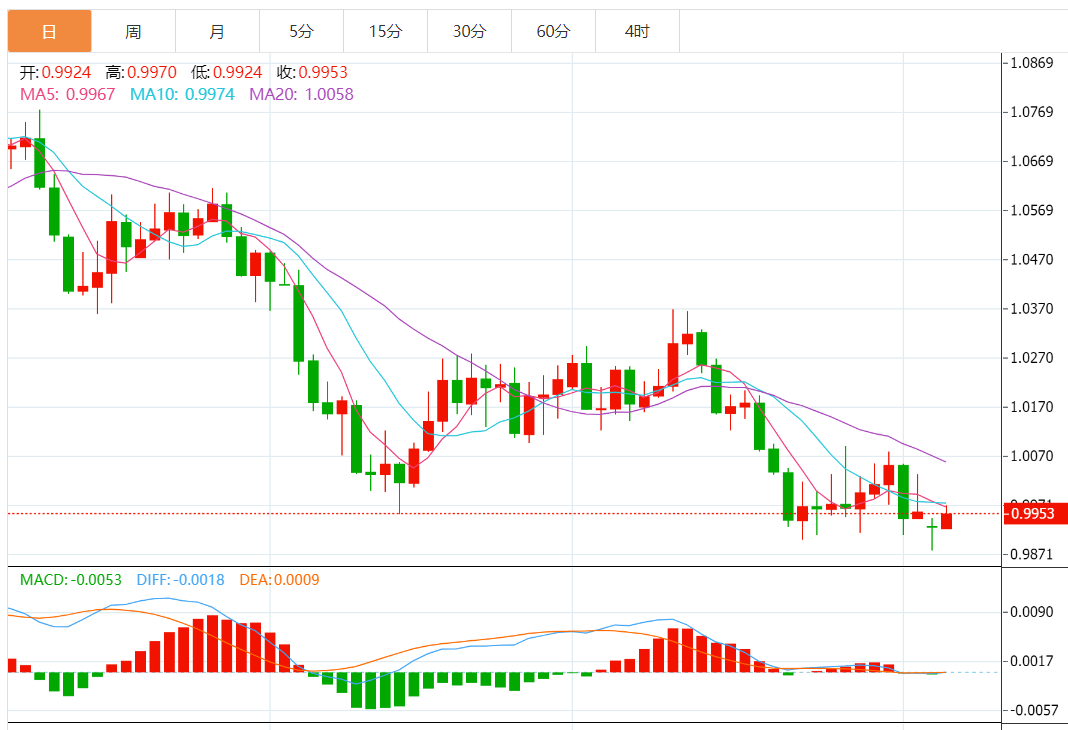Open the 60分 timeframe tab
This screenshot has width=1068, height=730.
(x=553, y=31)
